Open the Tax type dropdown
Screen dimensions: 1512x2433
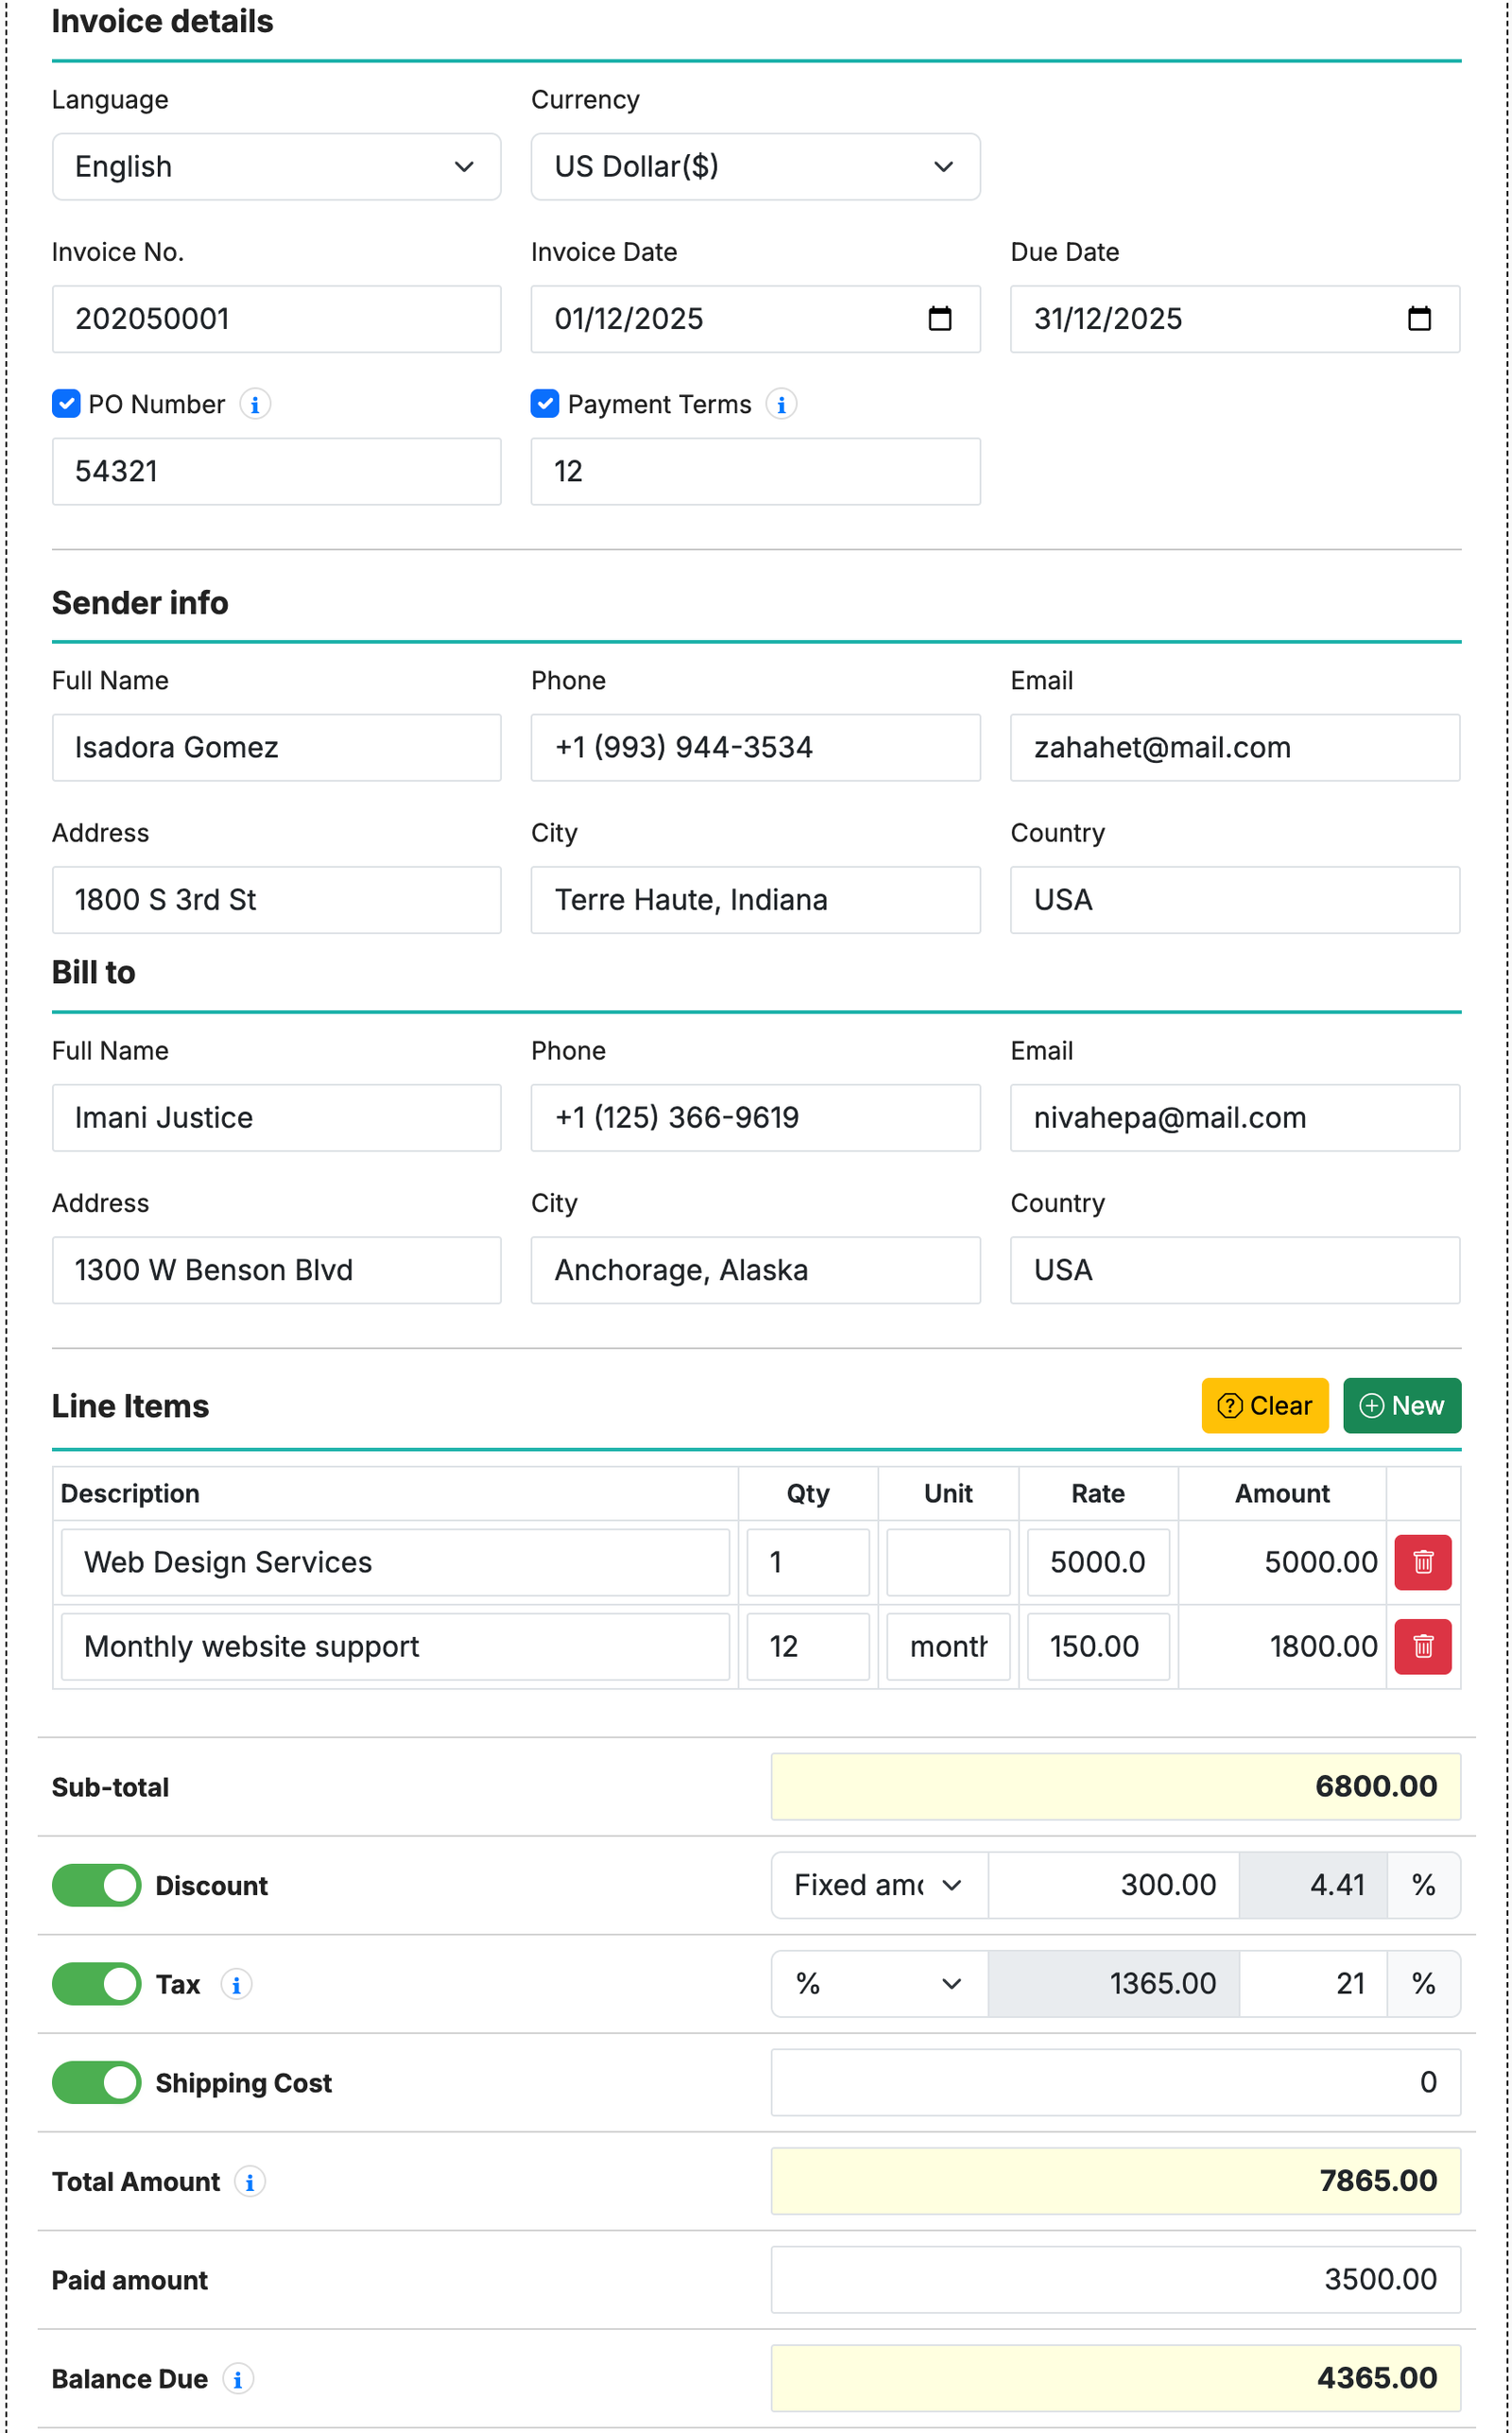click(x=879, y=1984)
